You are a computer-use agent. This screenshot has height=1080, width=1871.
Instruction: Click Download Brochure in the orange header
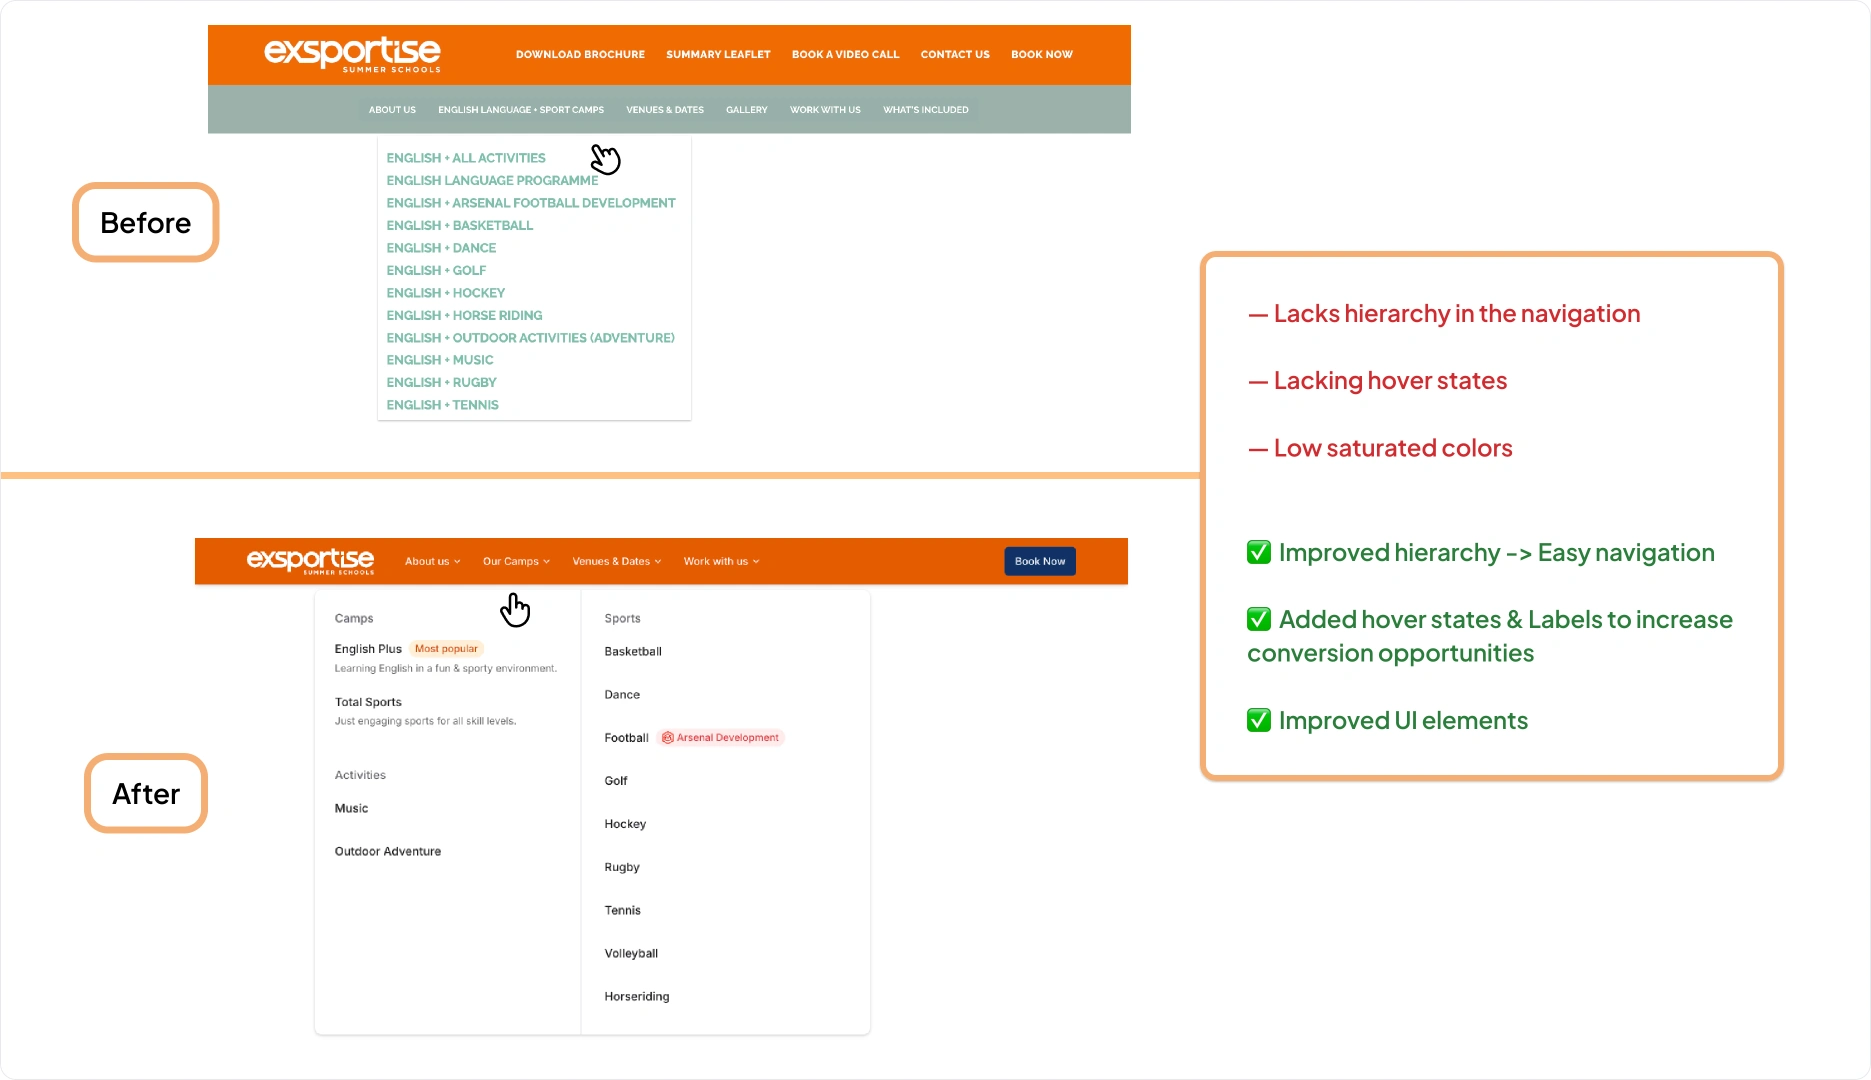point(580,55)
